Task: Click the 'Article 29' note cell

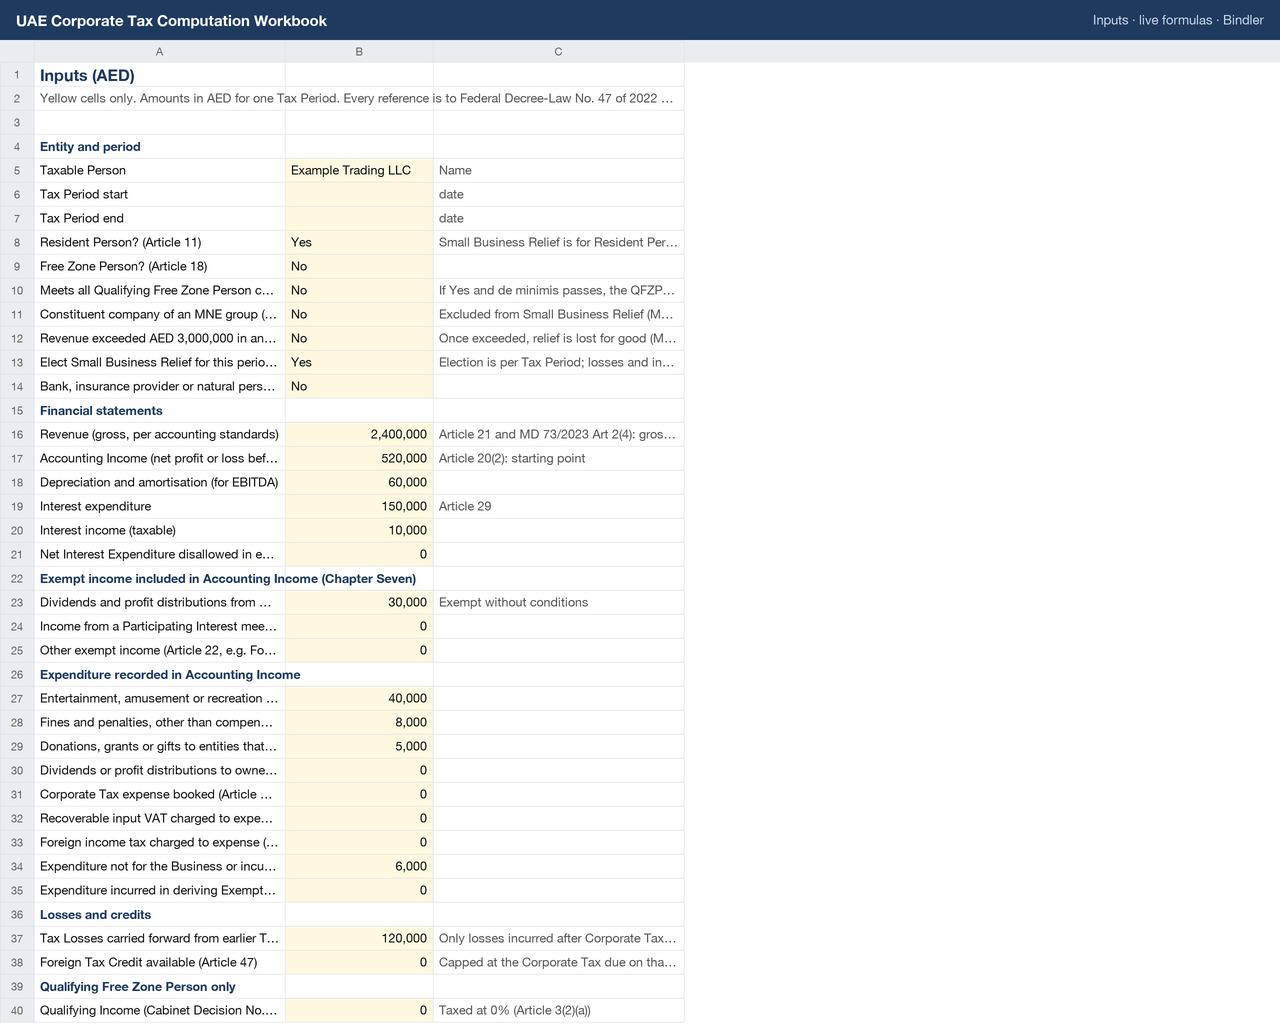Action: [x=558, y=506]
